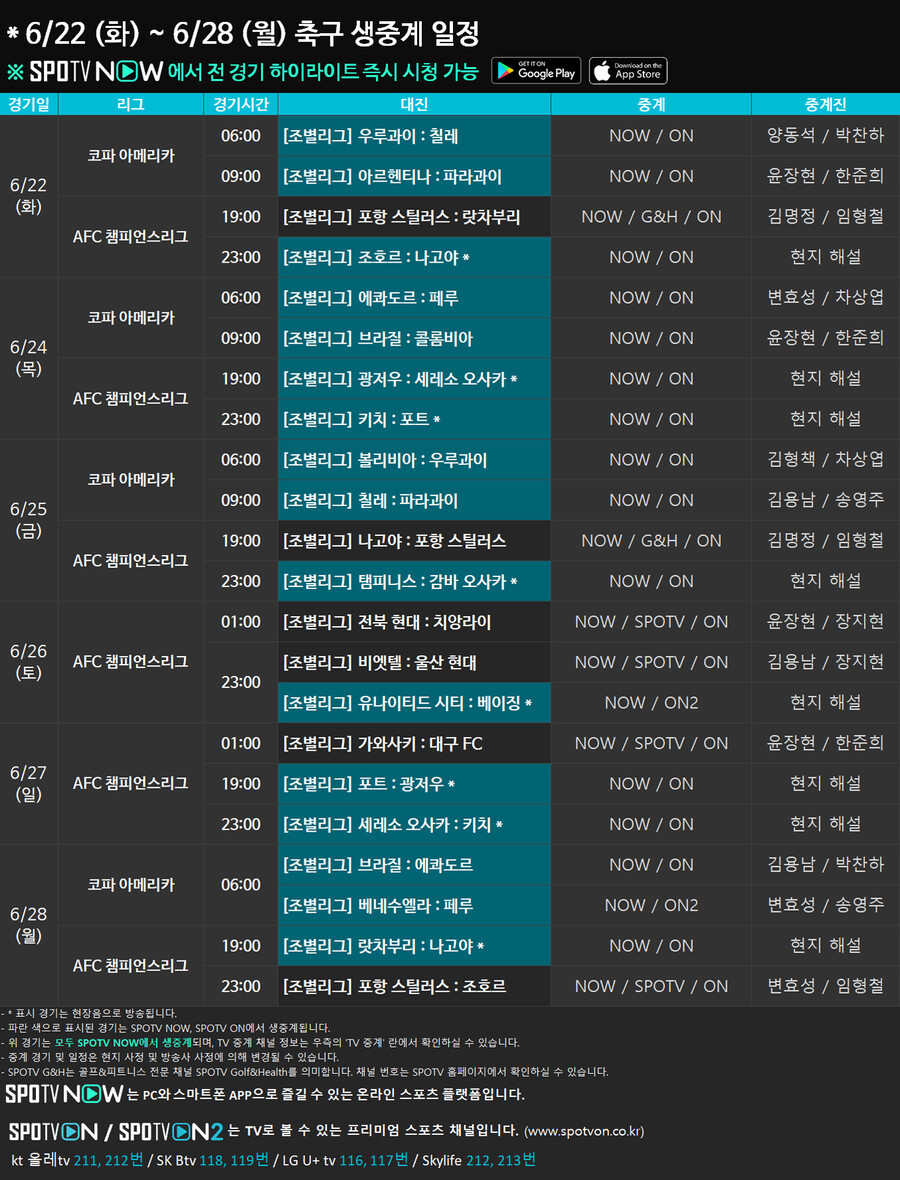
Task: Select the 나고야 : 포항 스틸러스 match
Action: [414, 541]
